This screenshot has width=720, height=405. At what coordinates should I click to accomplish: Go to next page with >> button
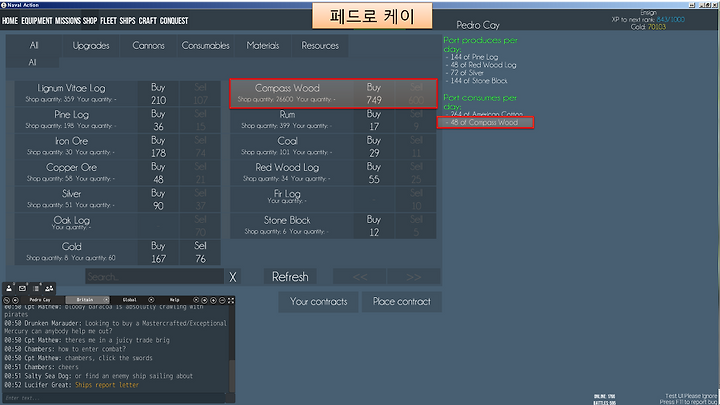[413, 277]
